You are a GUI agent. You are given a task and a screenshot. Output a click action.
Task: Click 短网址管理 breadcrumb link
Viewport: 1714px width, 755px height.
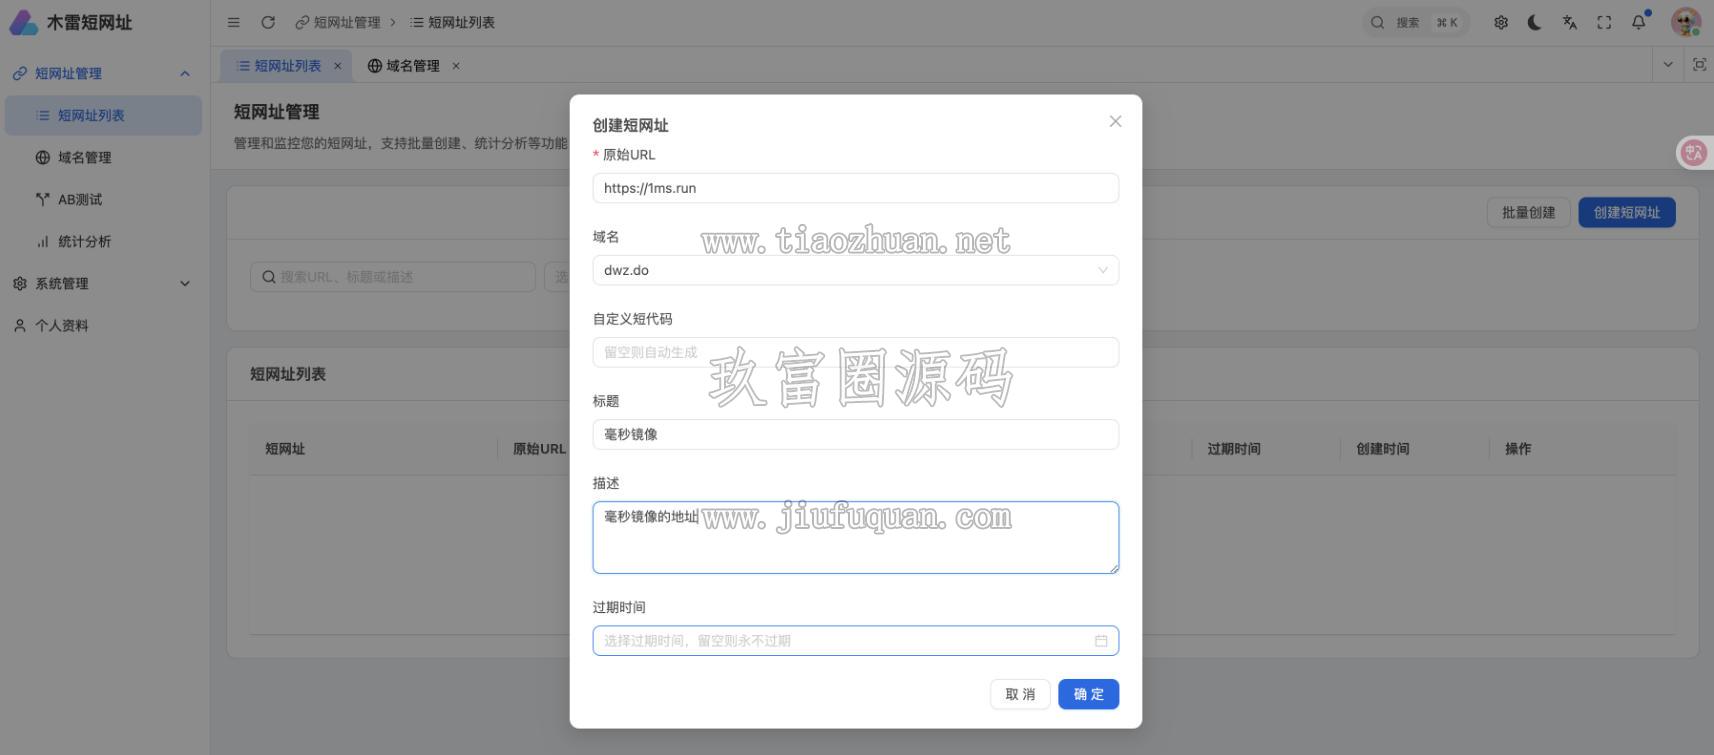[x=338, y=22]
